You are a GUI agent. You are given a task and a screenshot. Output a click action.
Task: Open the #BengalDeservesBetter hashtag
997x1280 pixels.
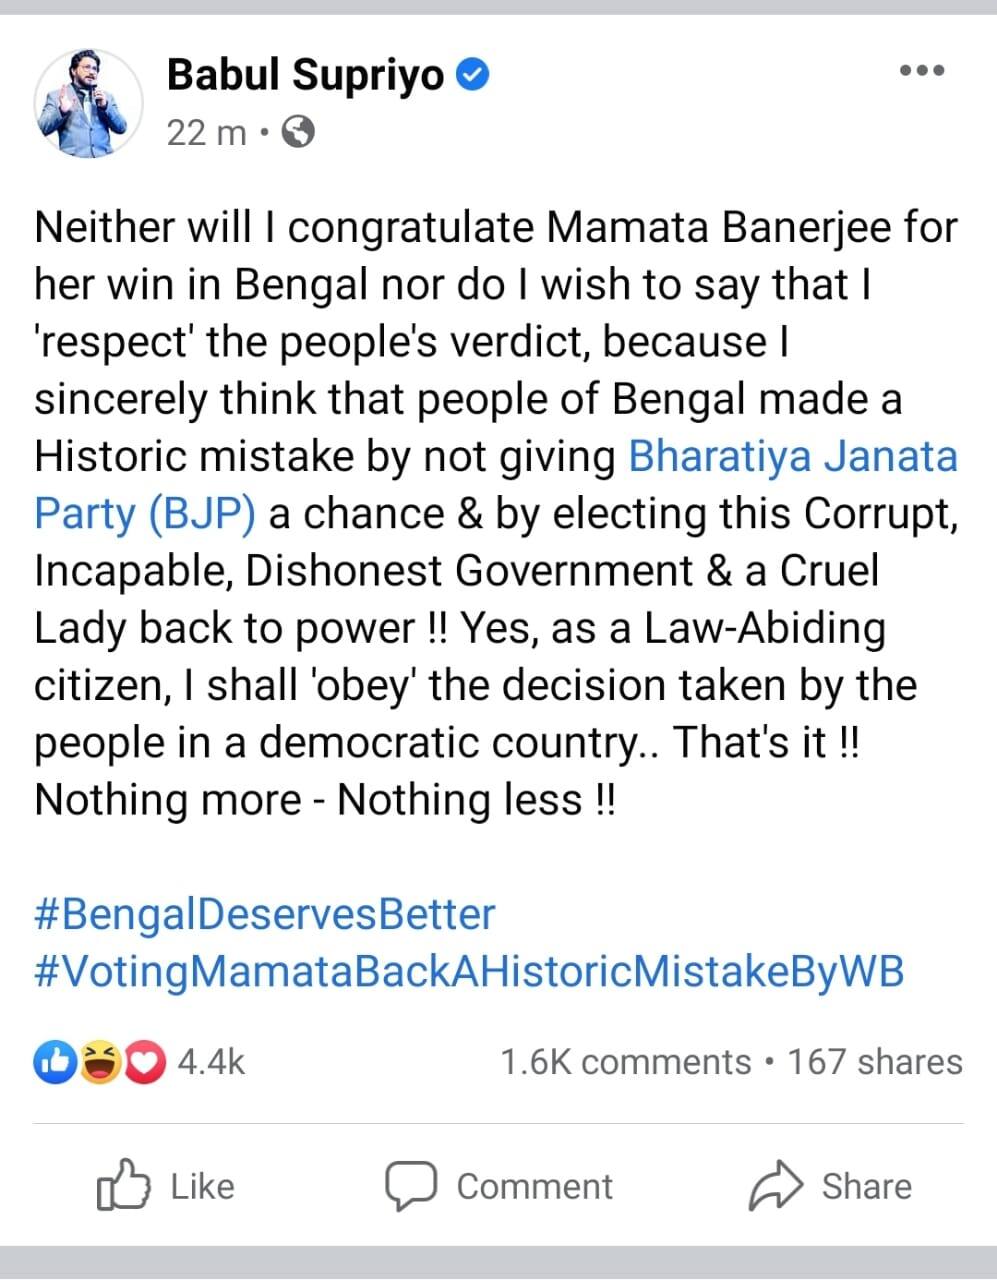pyautogui.click(x=265, y=914)
